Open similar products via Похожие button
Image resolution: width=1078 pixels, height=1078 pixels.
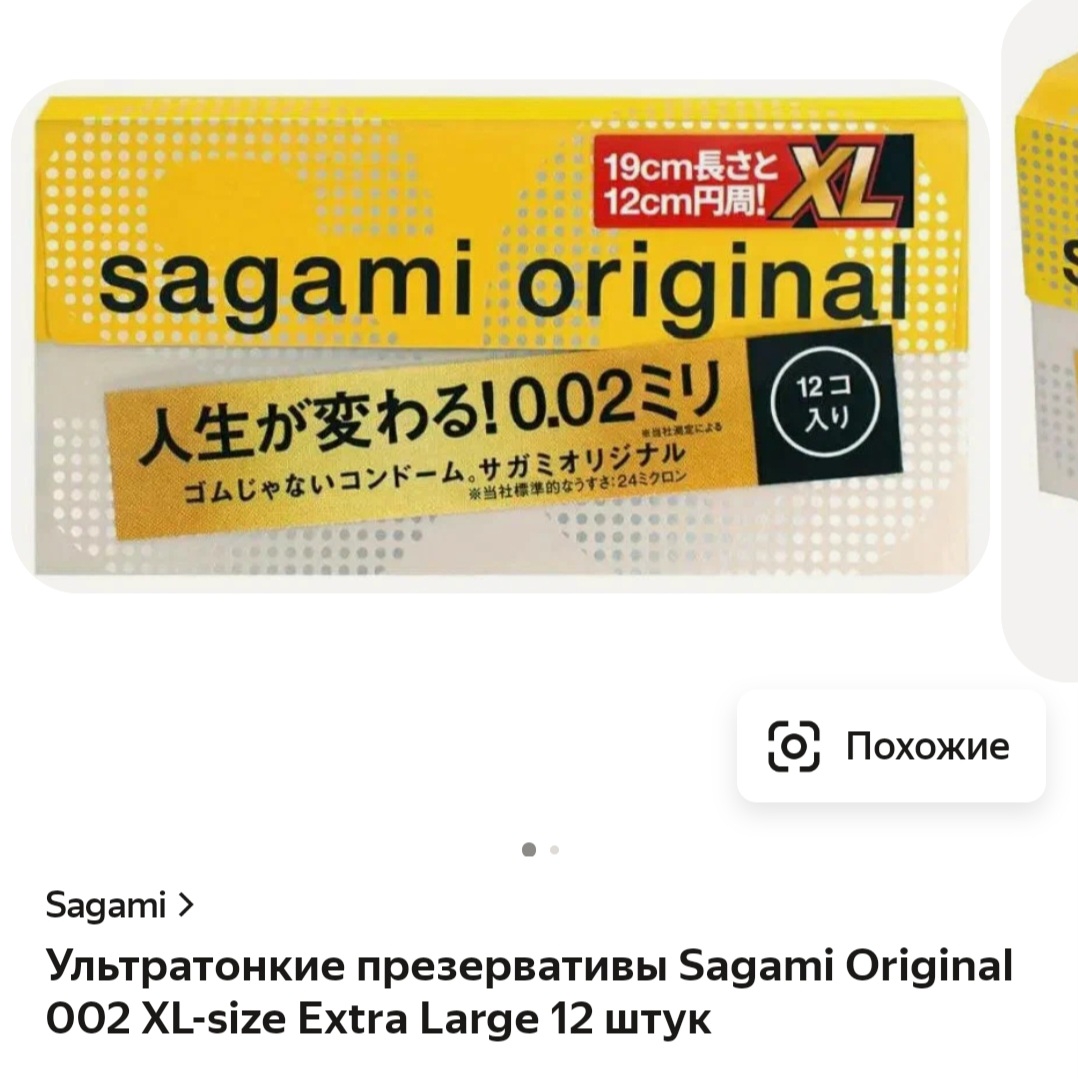891,746
